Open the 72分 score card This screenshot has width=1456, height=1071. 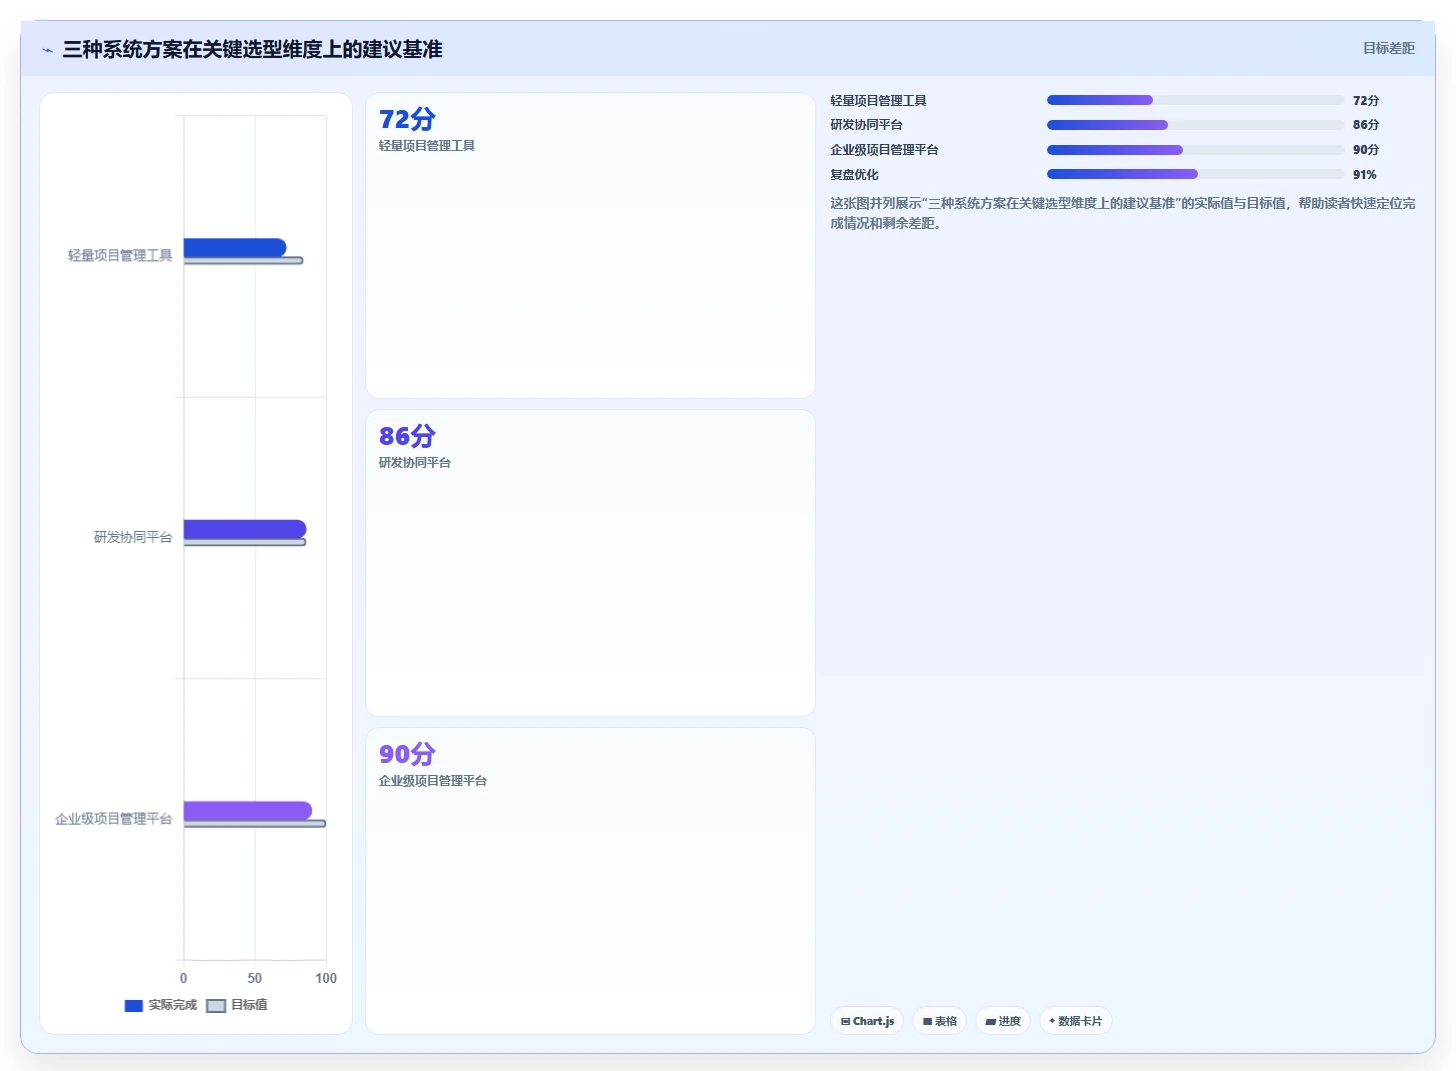click(590, 246)
